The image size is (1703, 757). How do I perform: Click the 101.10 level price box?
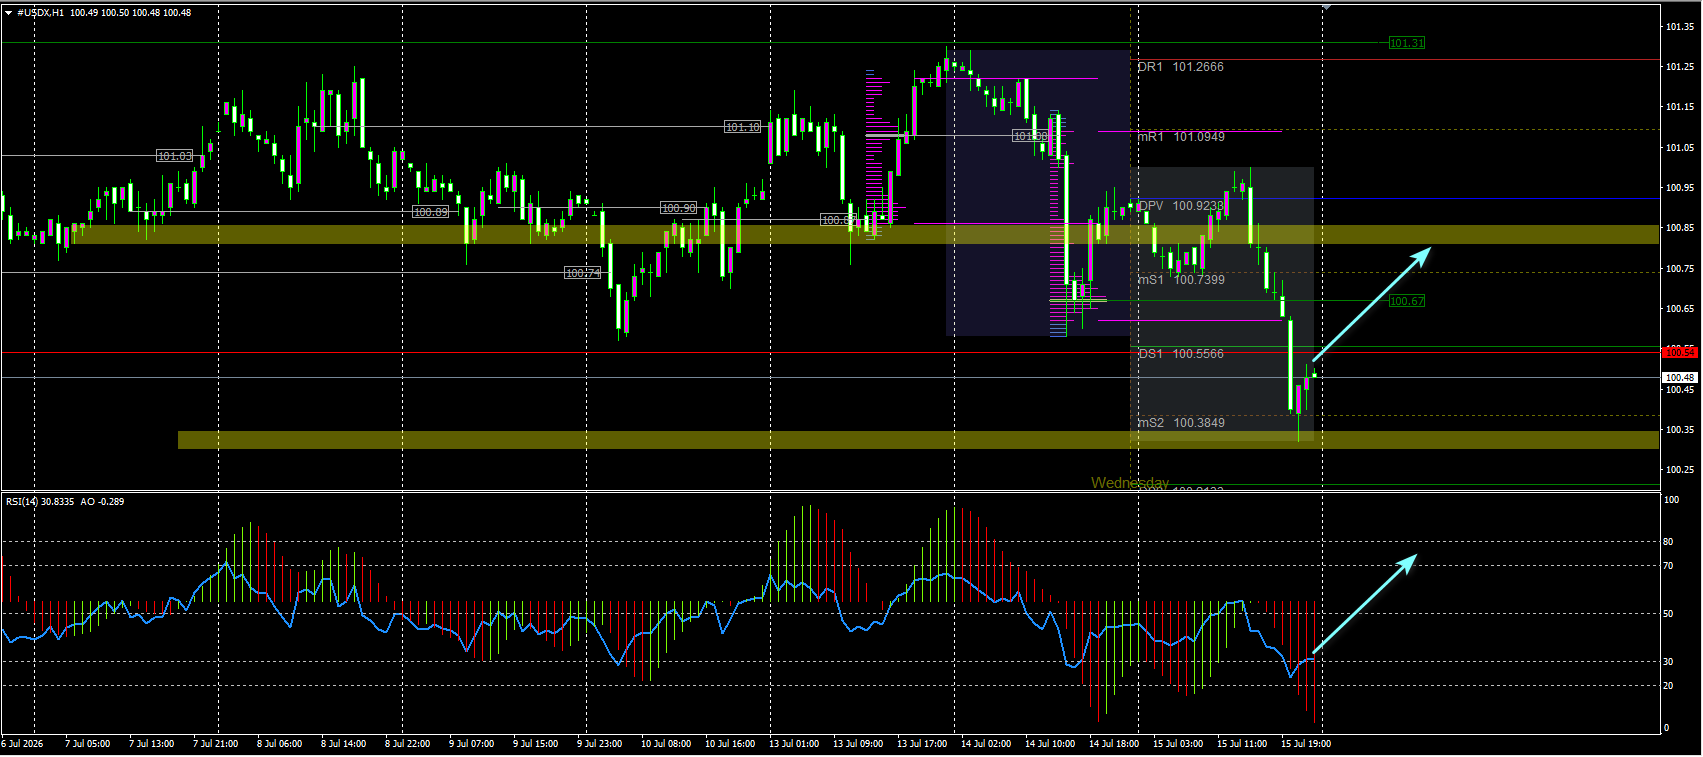click(x=743, y=127)
